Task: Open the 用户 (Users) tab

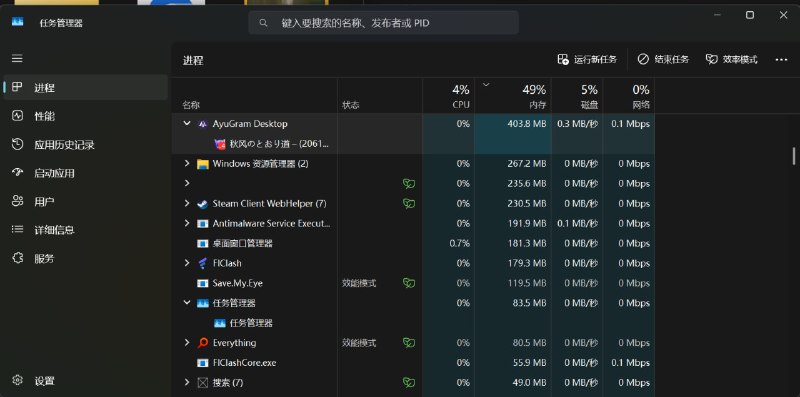Action: (85, 202)
